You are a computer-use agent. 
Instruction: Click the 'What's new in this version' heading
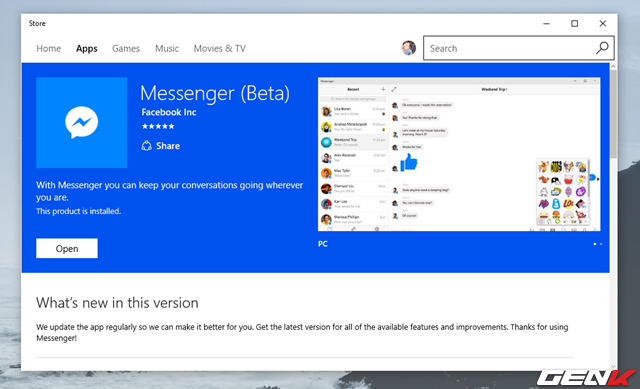[117, 303]
